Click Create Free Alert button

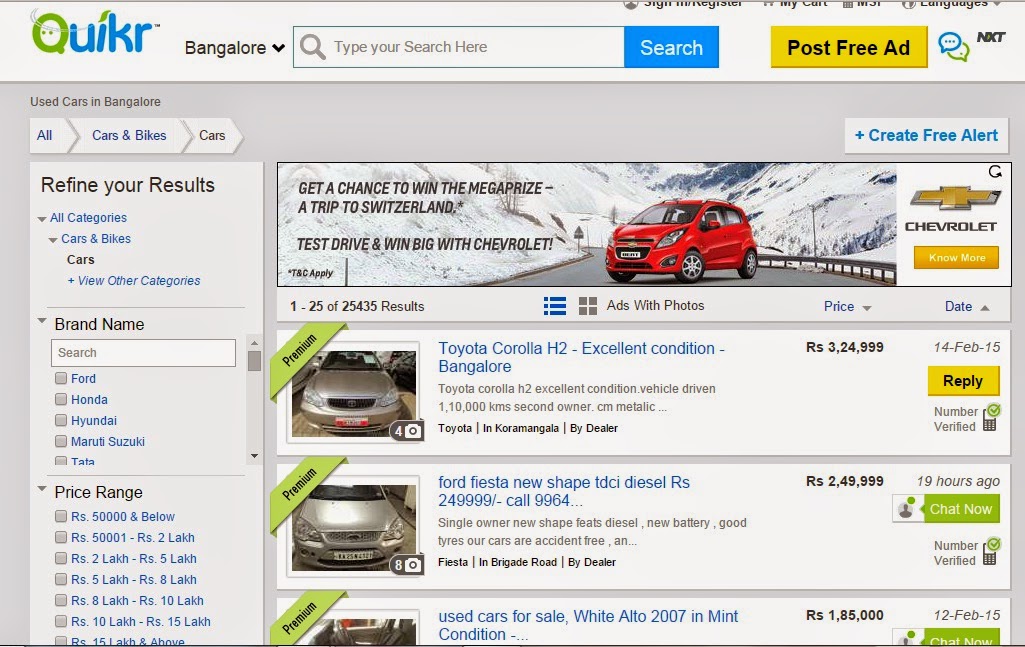tap(926, 135)
